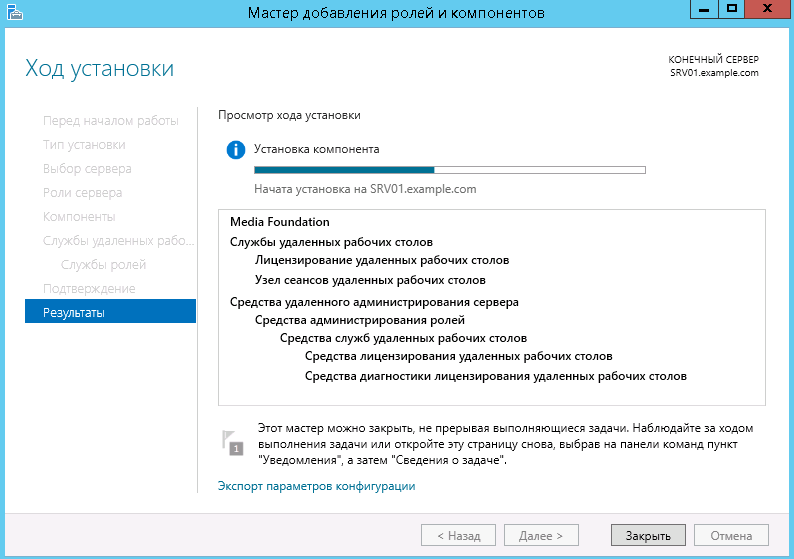Click the Закрыть button
Image resolution: width=794 pixels, height=559 pixels.
pos(648,535)
